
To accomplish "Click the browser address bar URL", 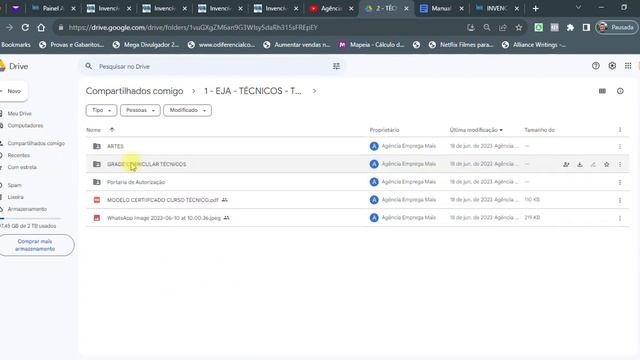I will coord(193,27).
